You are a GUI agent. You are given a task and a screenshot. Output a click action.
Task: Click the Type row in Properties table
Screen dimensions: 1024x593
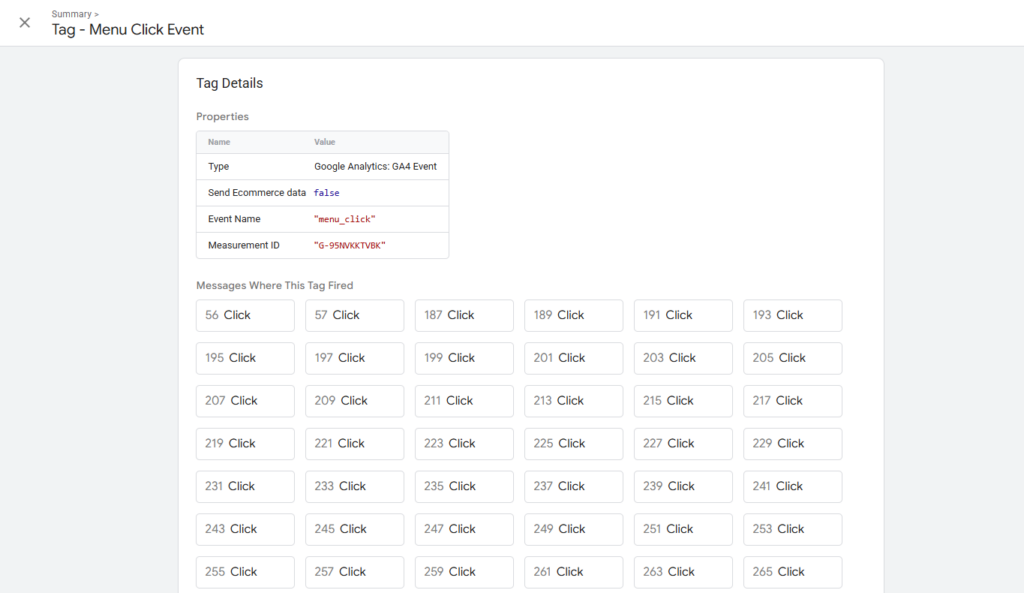click(x=322, y=167)
